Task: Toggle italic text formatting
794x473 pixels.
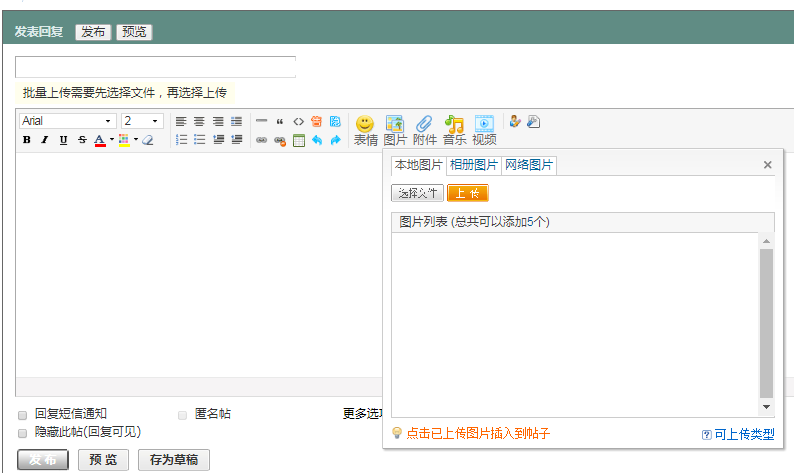Action: pyautogui.click(x=45, y=140)
